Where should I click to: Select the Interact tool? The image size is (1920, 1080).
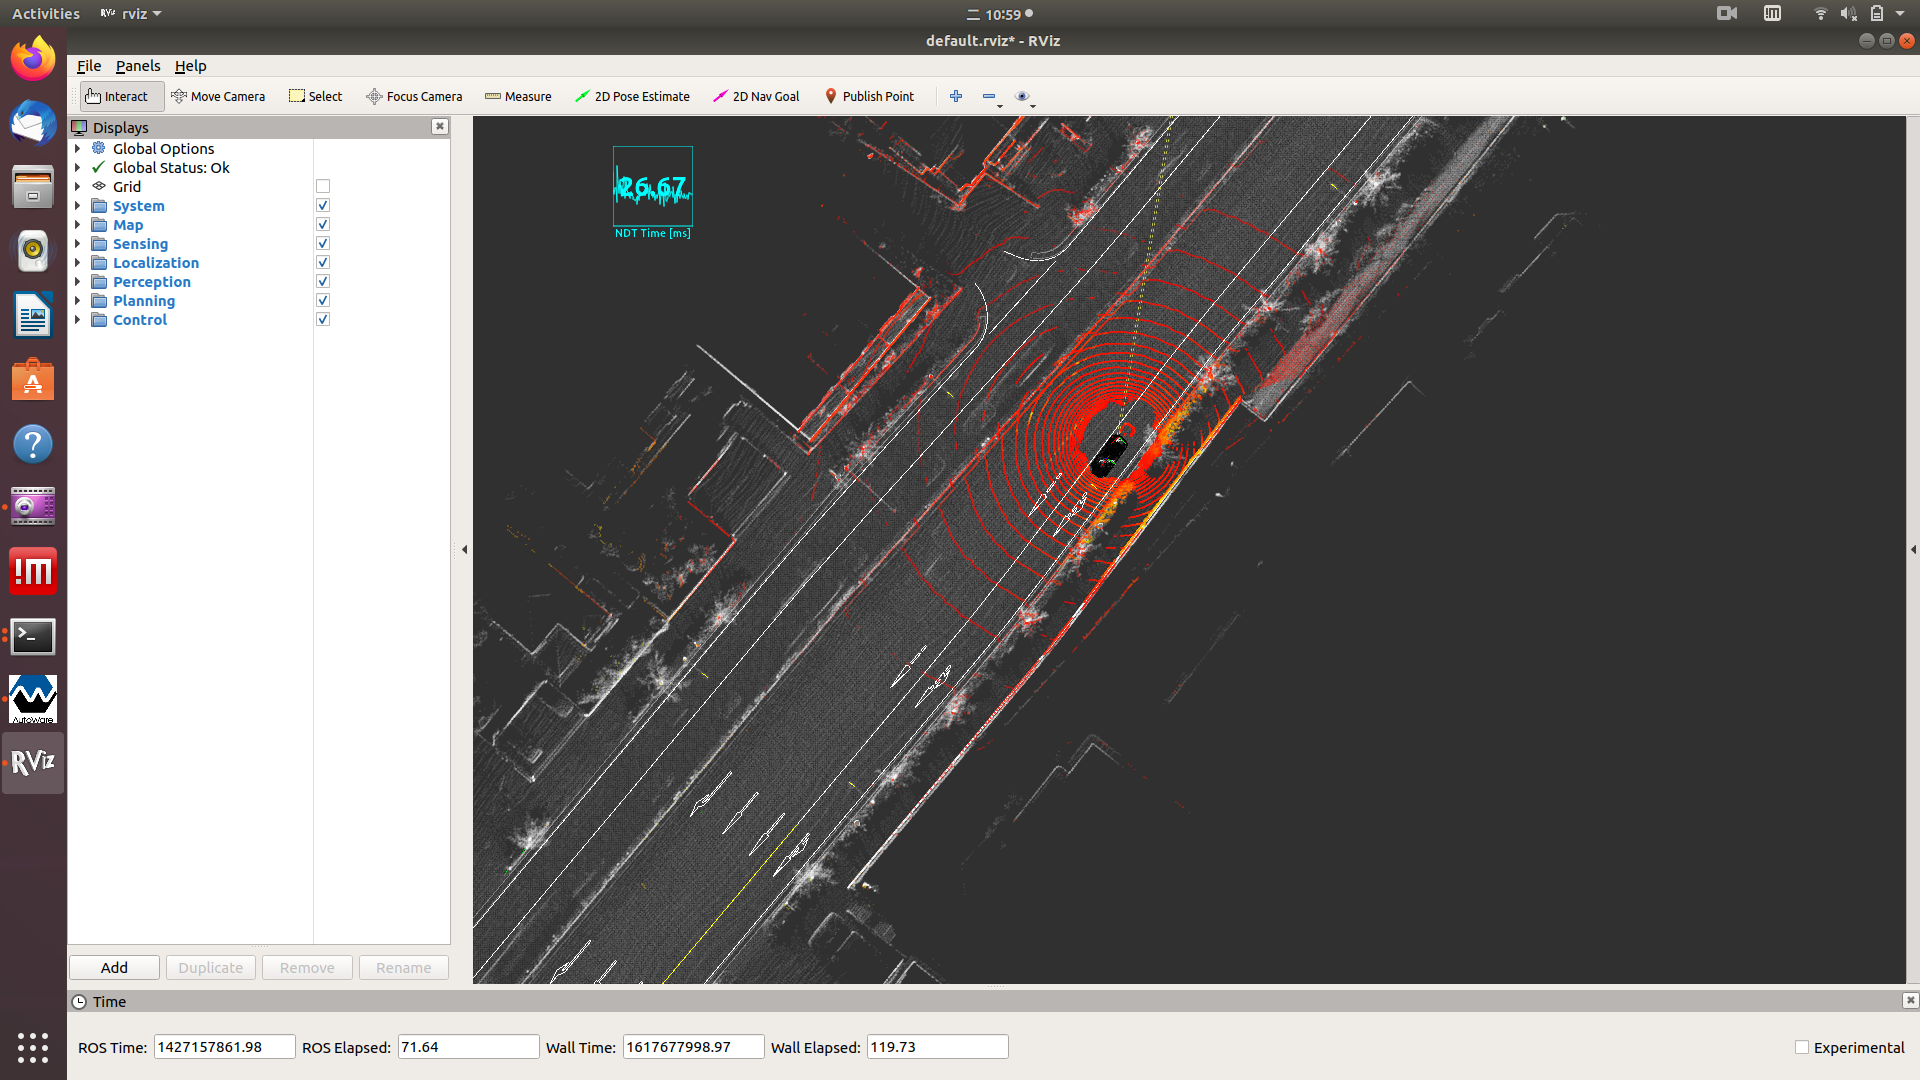click(x=118, y=96)
